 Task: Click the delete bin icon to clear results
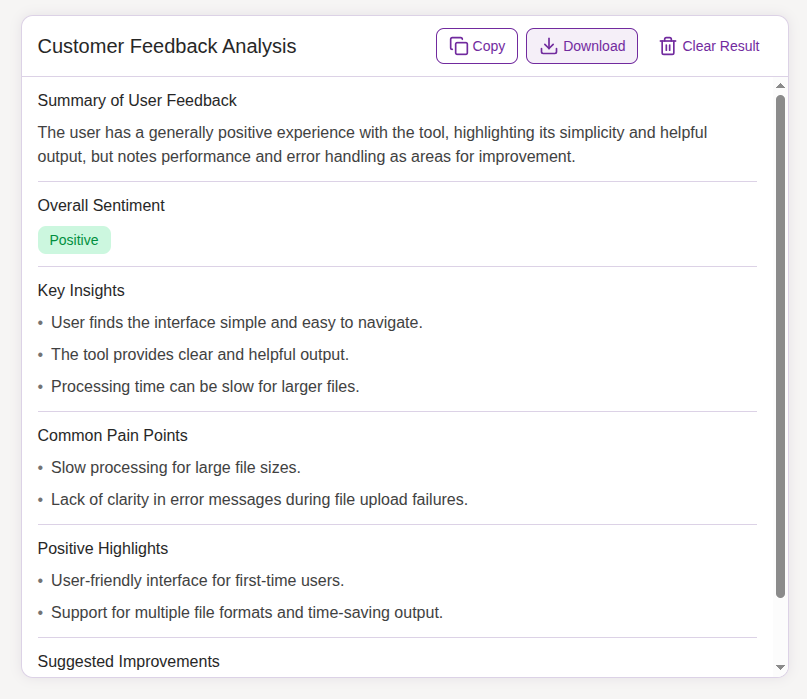666,45
